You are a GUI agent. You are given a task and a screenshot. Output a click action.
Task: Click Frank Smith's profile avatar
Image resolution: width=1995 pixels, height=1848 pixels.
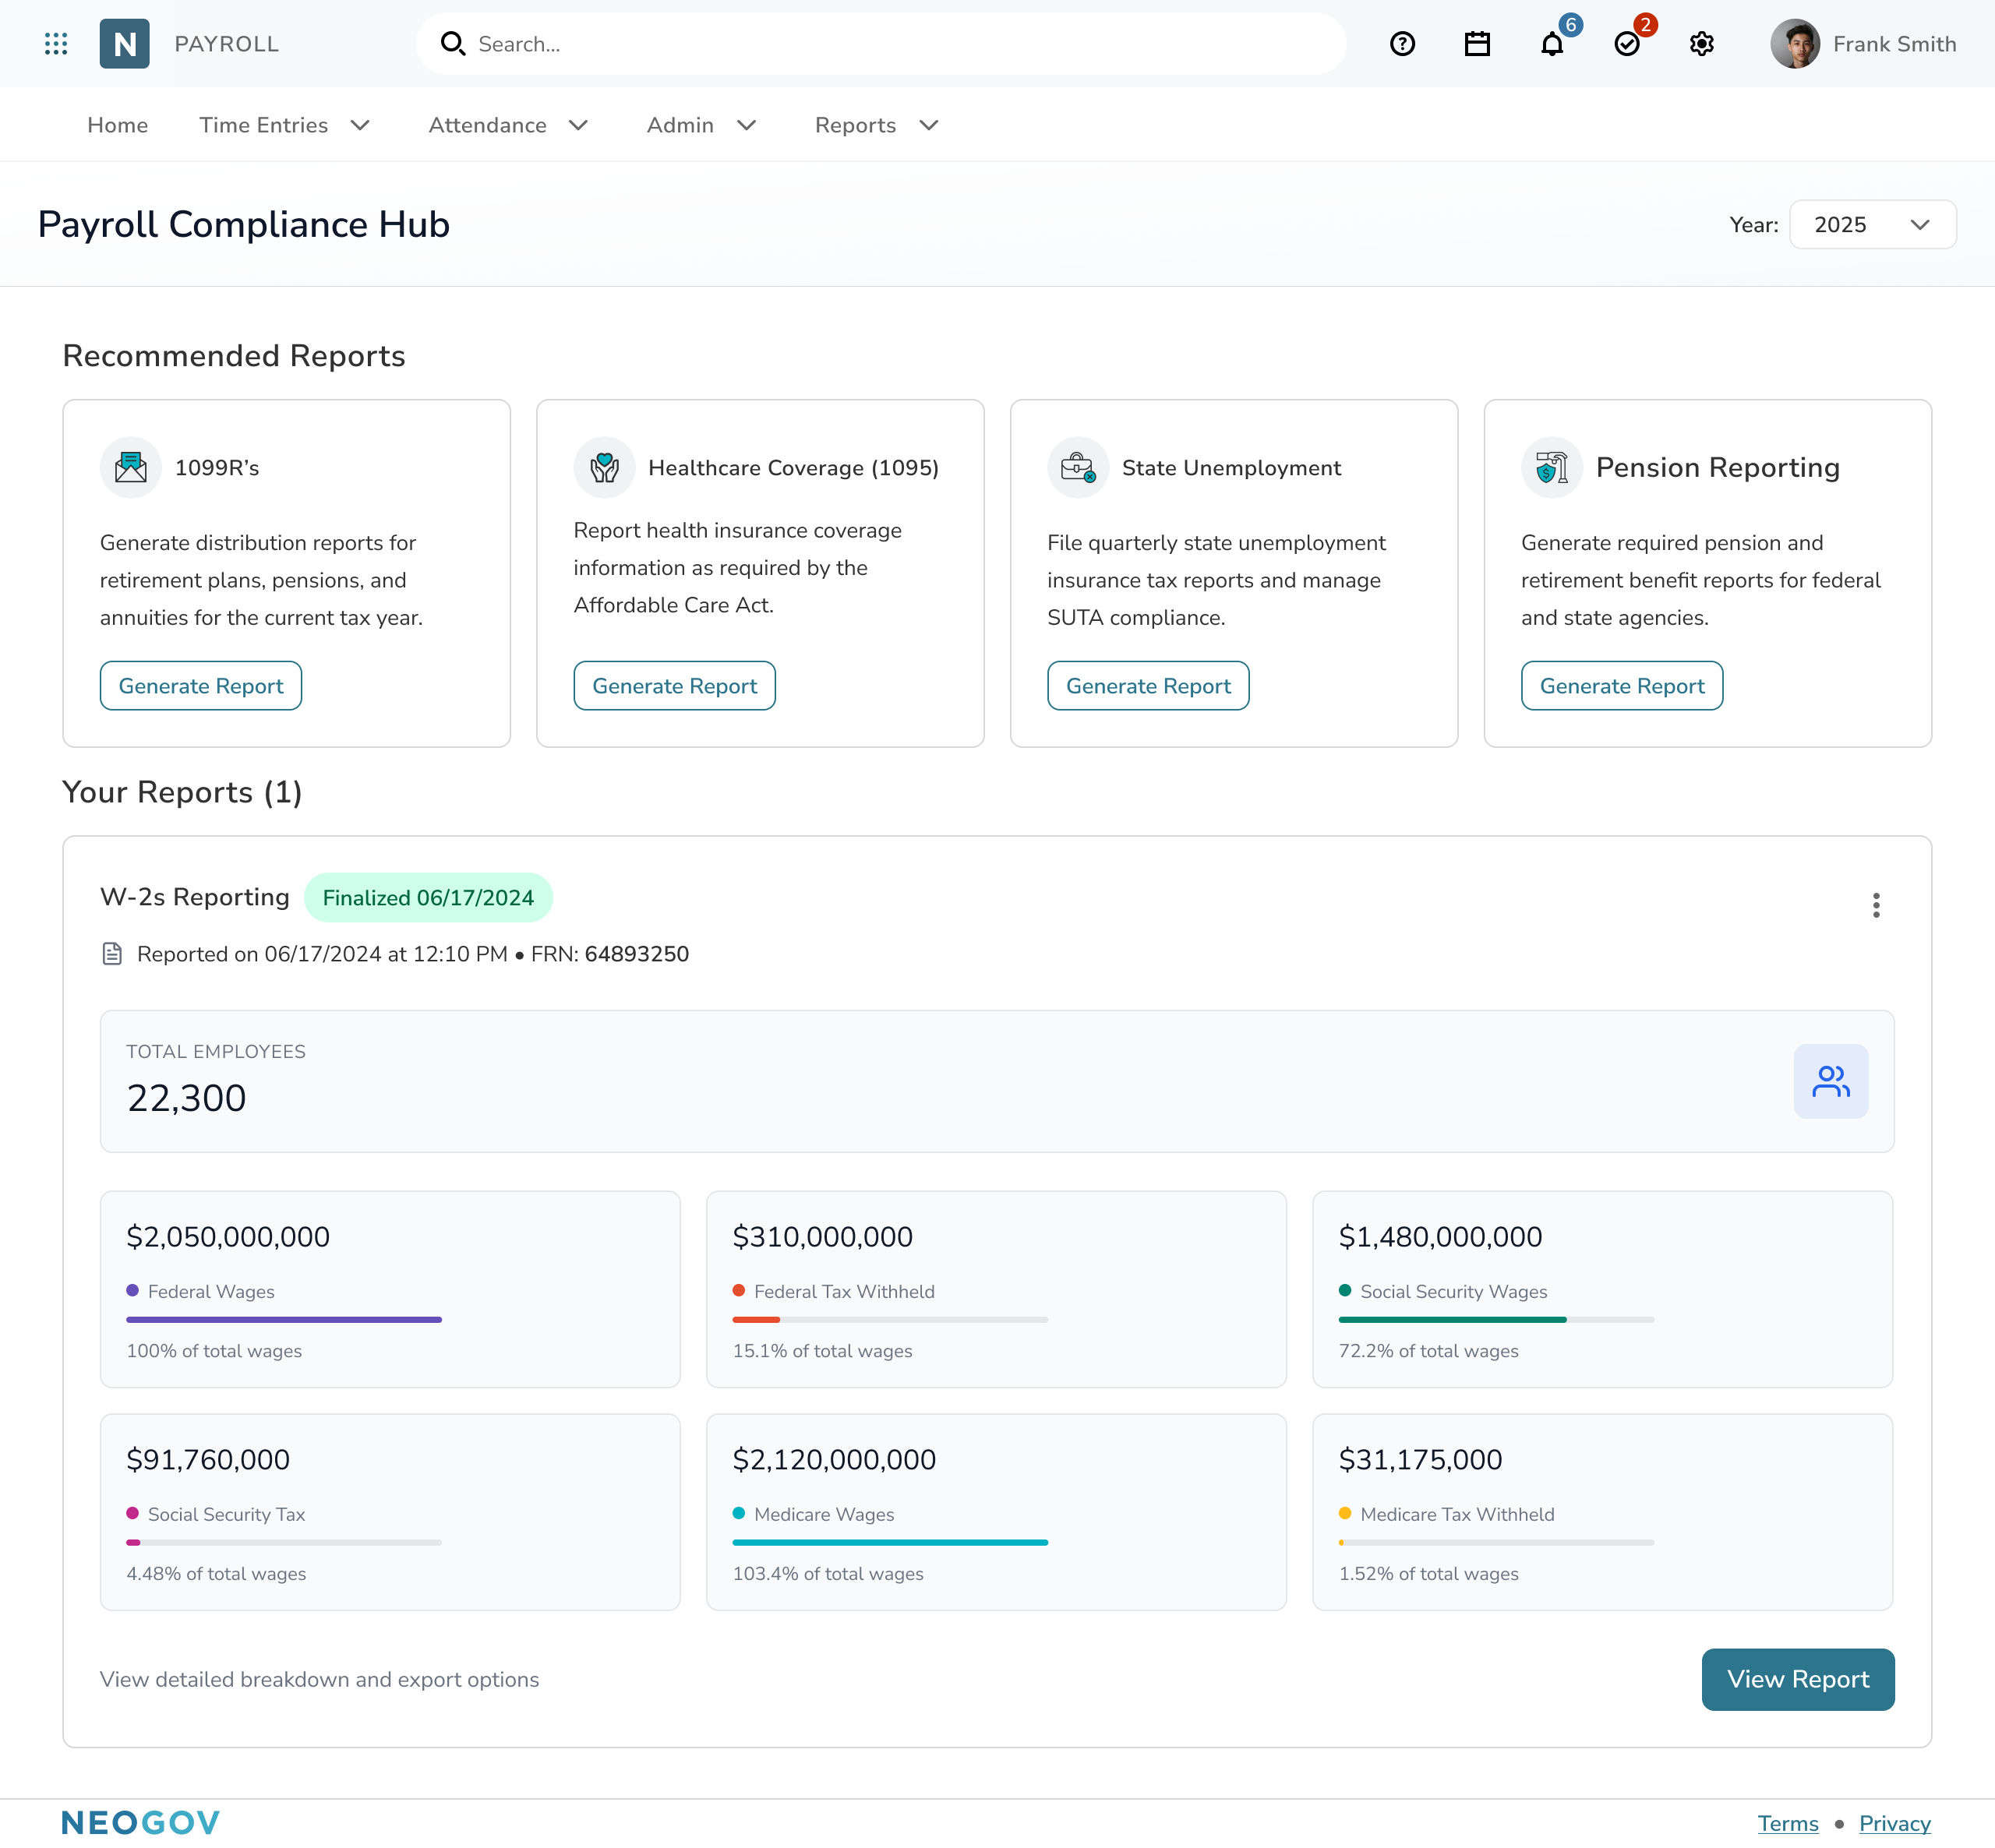pyautogui.click(x=1796, y=43)
